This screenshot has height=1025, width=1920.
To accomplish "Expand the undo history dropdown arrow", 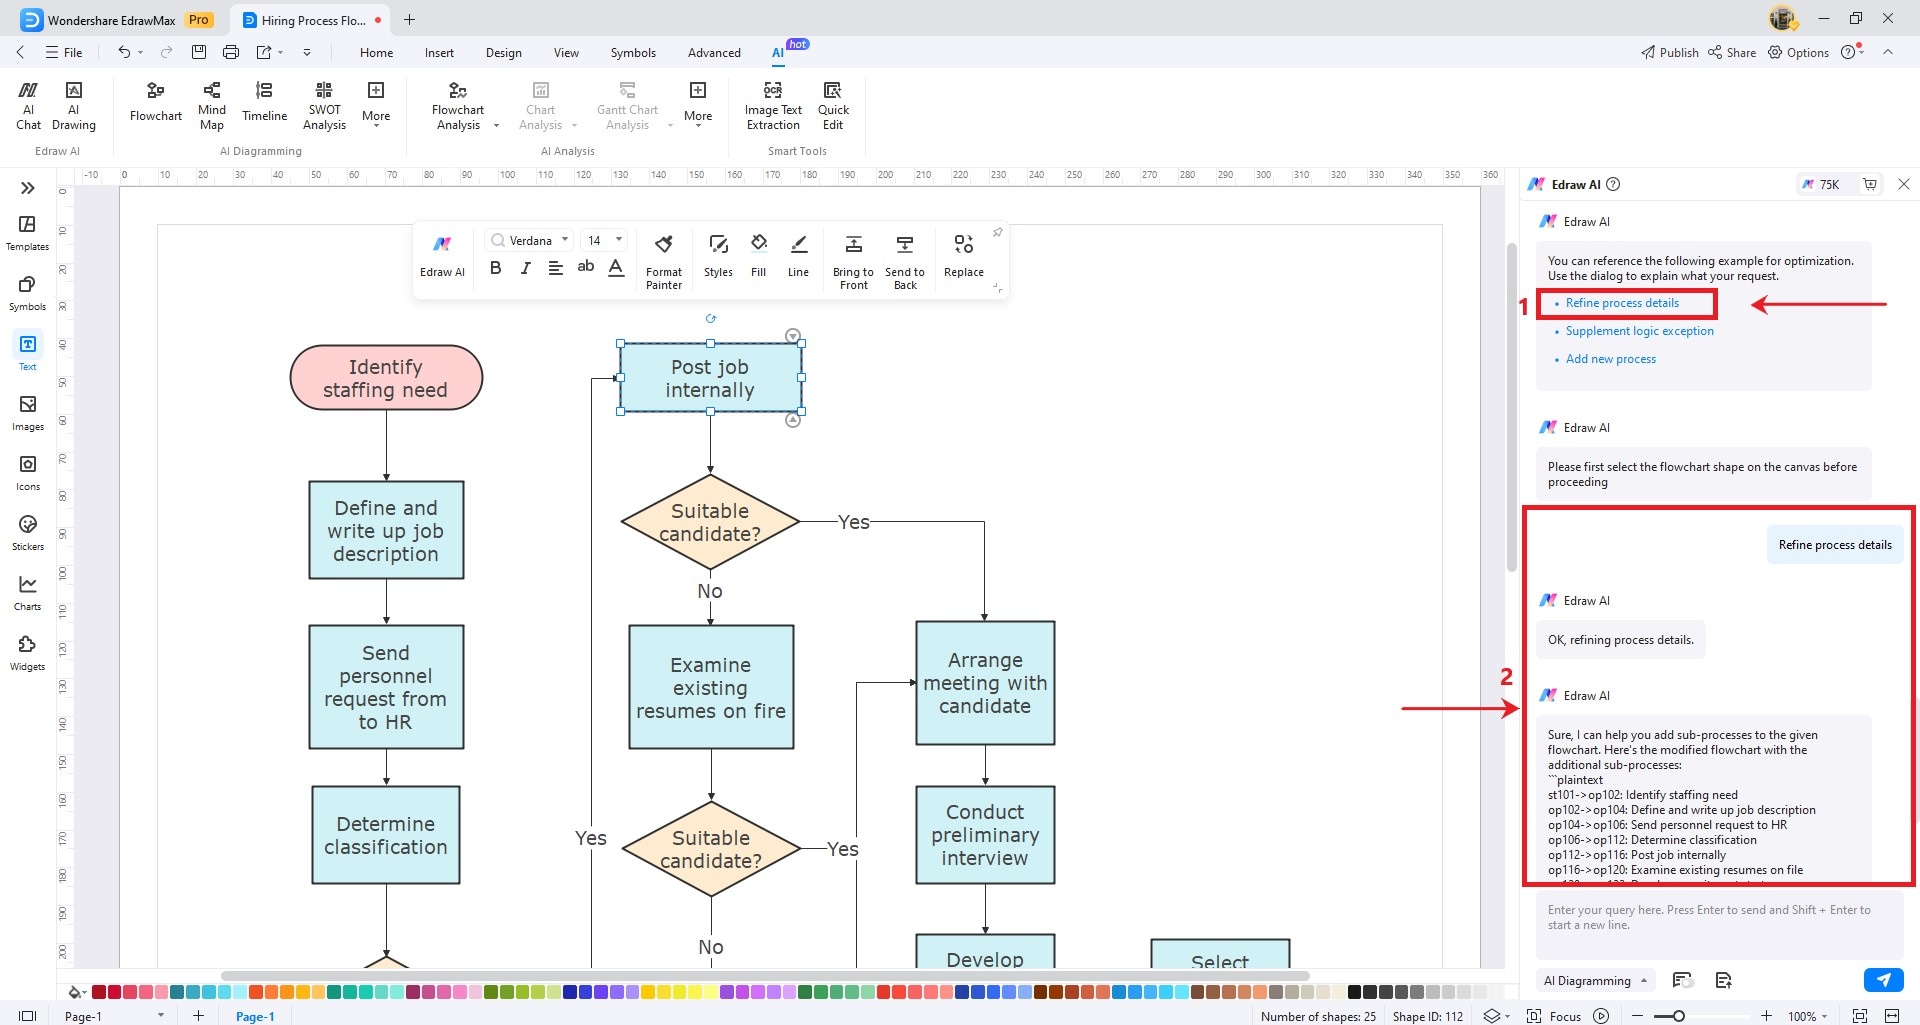I will coord(140,52).
